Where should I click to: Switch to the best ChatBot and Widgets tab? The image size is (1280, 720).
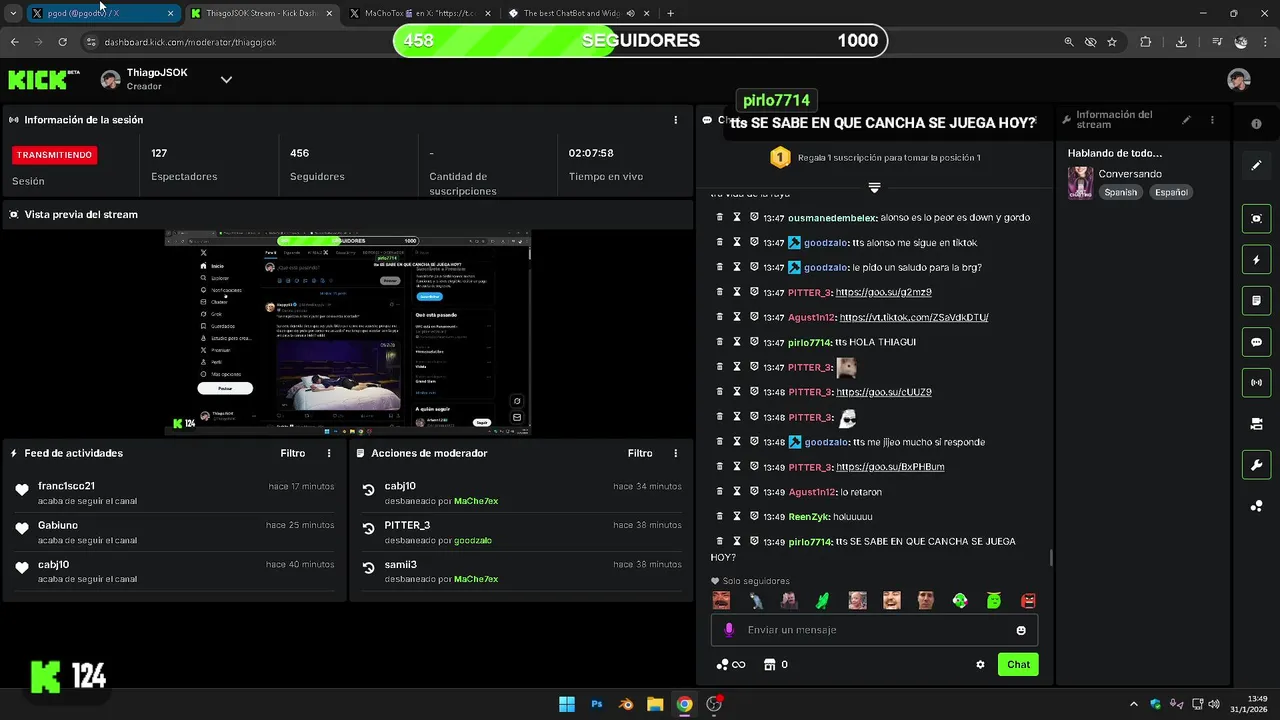tap(577, 13)
